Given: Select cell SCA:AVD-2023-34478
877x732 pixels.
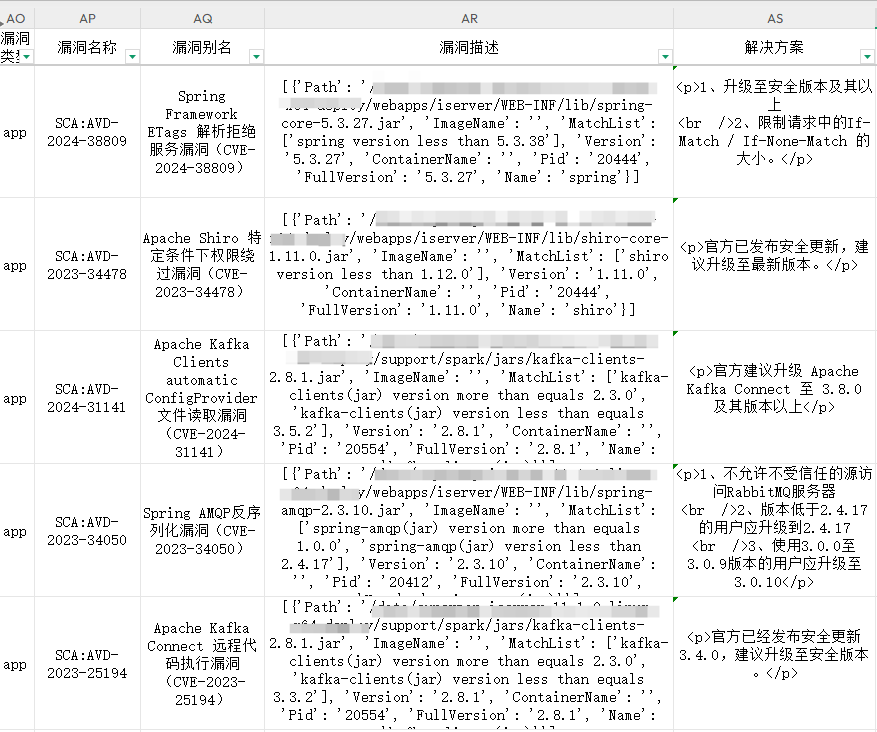Looking at the screenshot, I should point(87,265).
